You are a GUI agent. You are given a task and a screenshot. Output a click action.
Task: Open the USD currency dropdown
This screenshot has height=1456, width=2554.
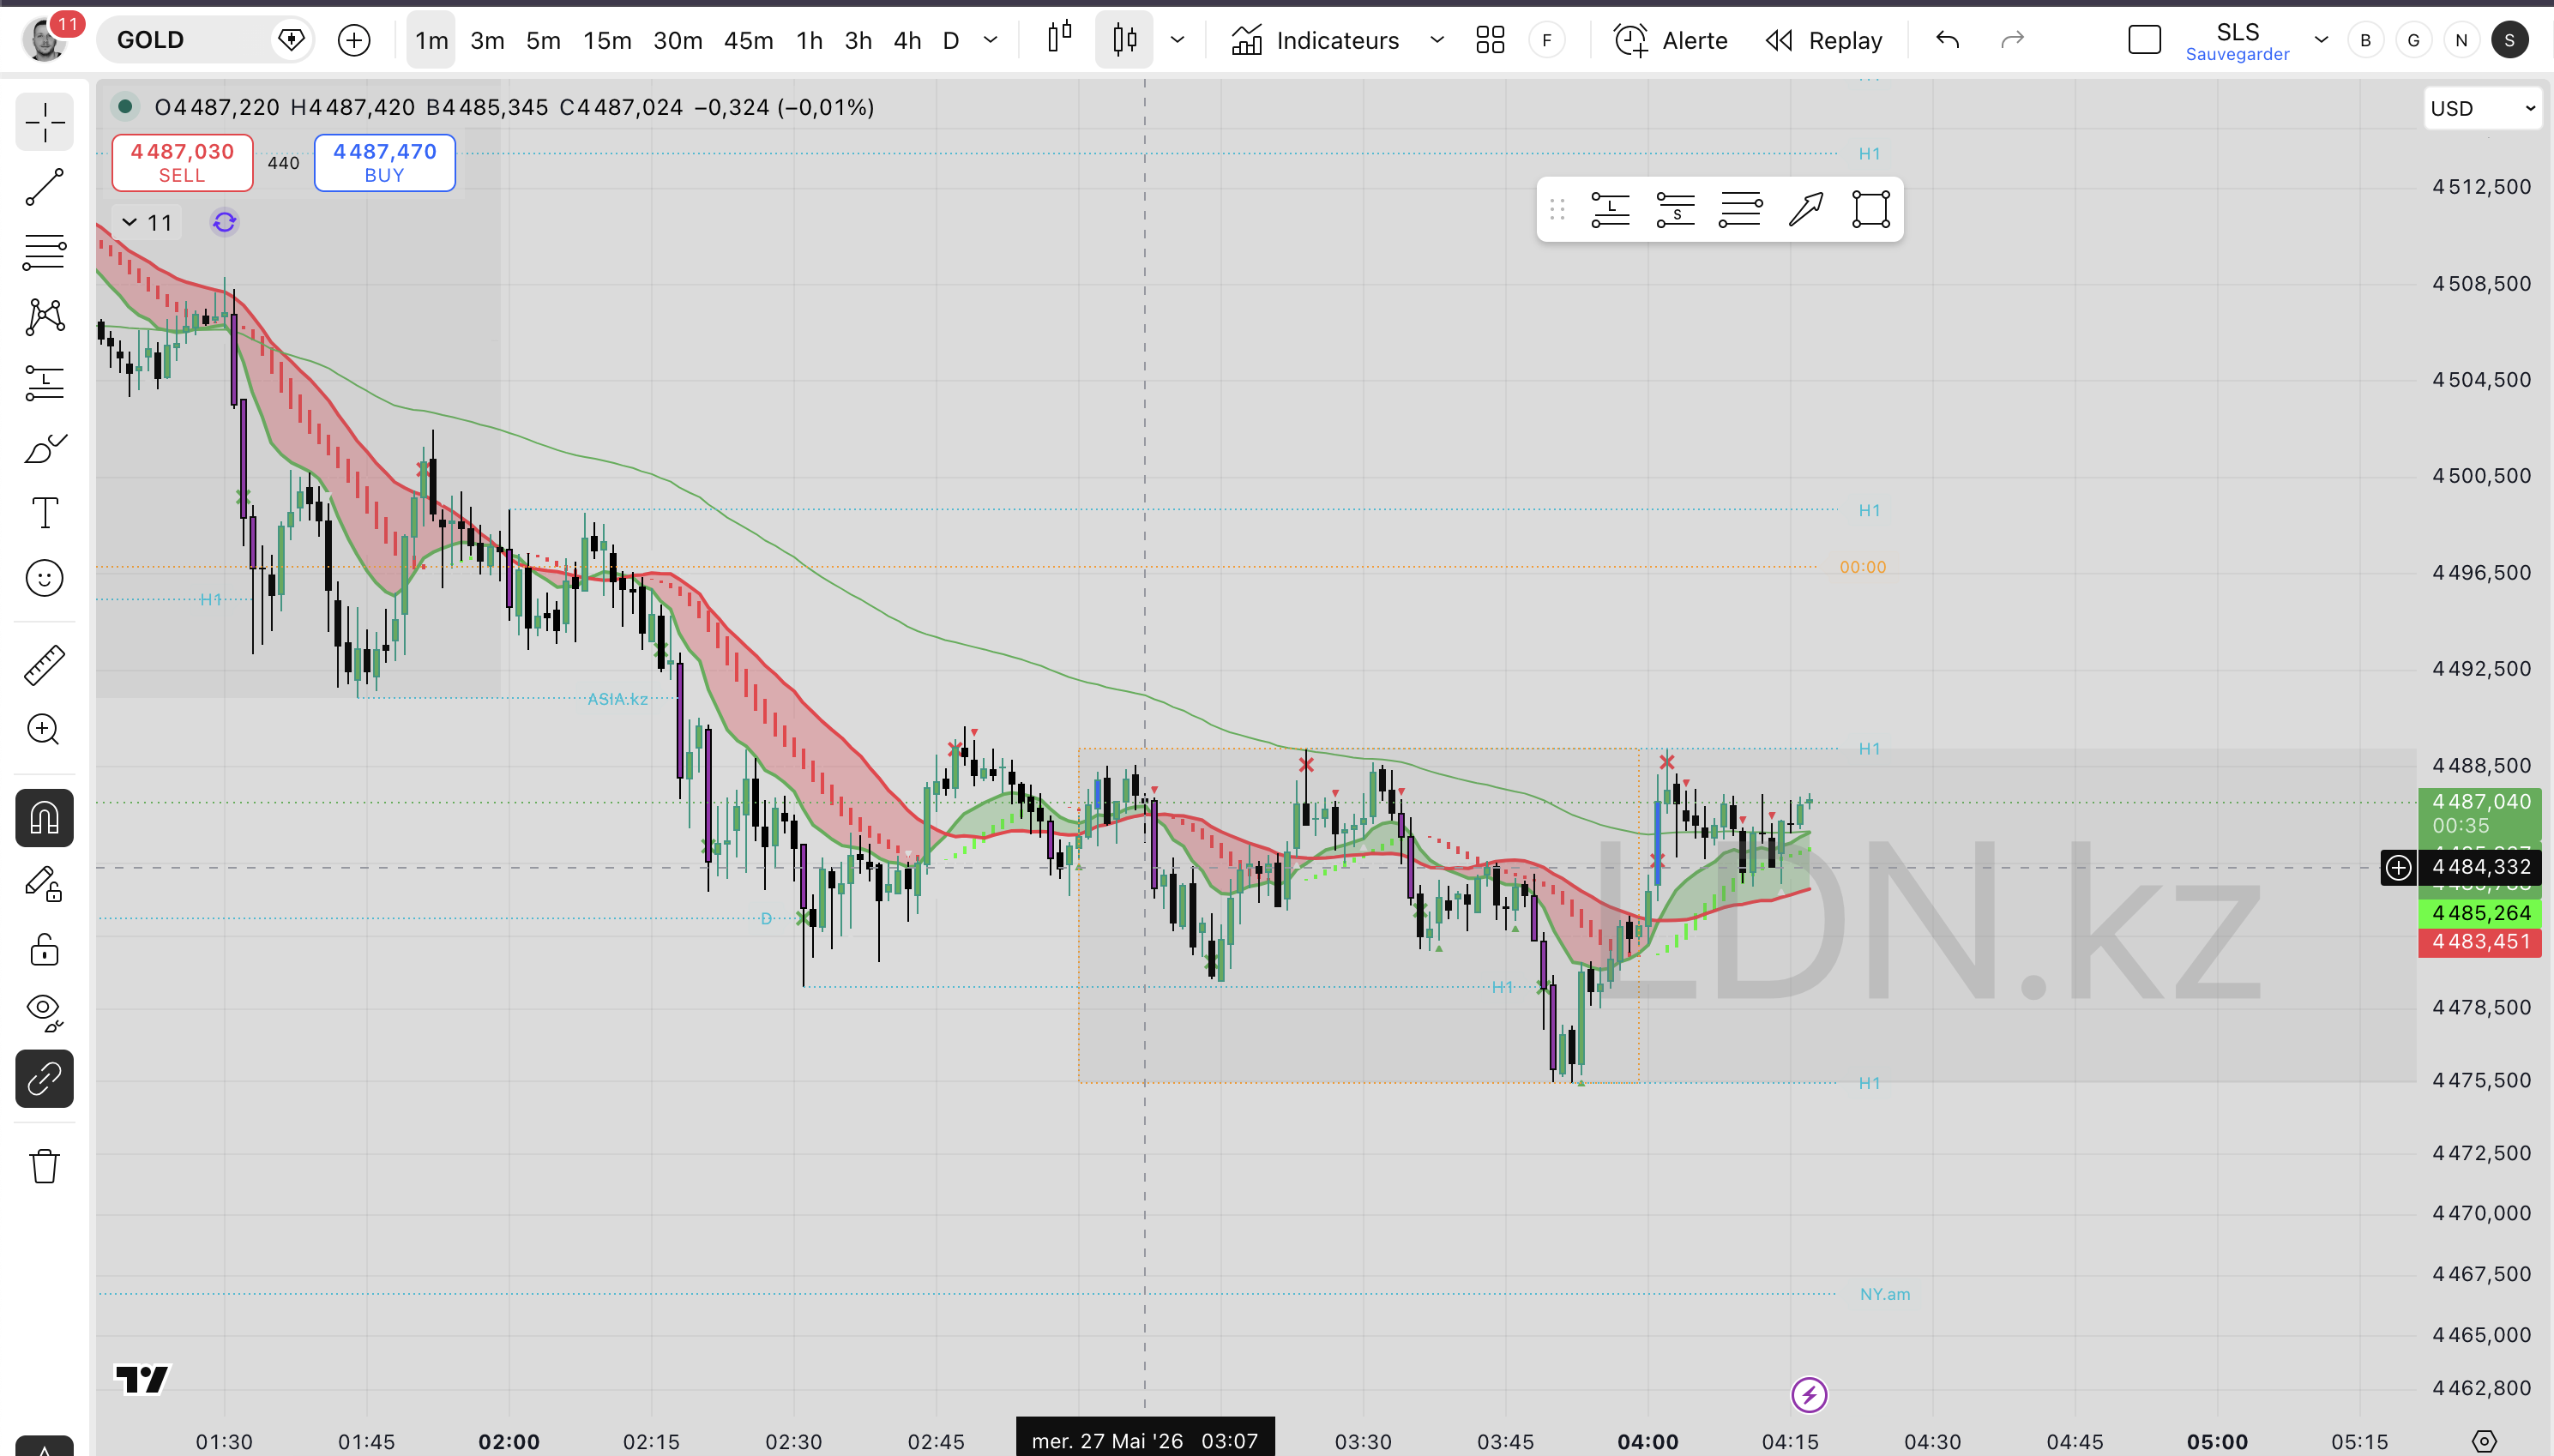point(2483,108)
